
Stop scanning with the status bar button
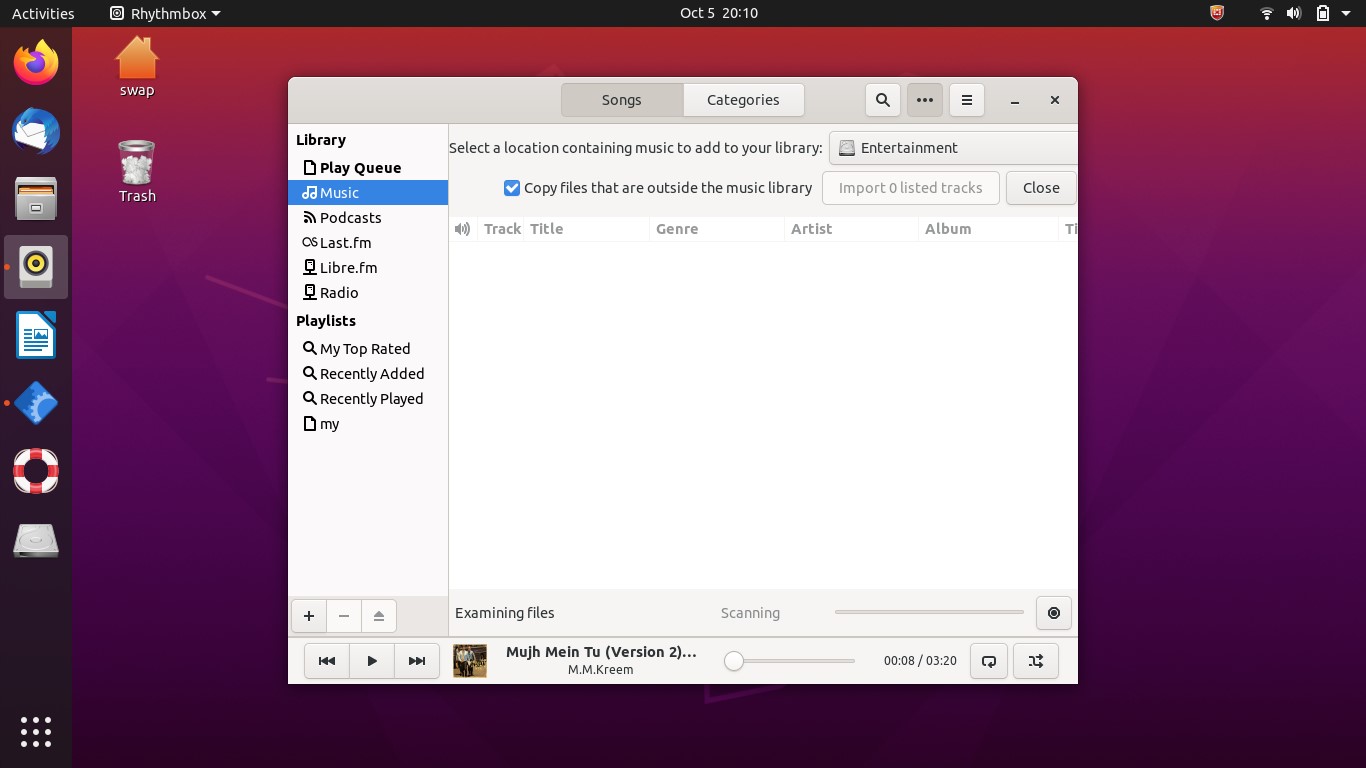[1053, 613]
